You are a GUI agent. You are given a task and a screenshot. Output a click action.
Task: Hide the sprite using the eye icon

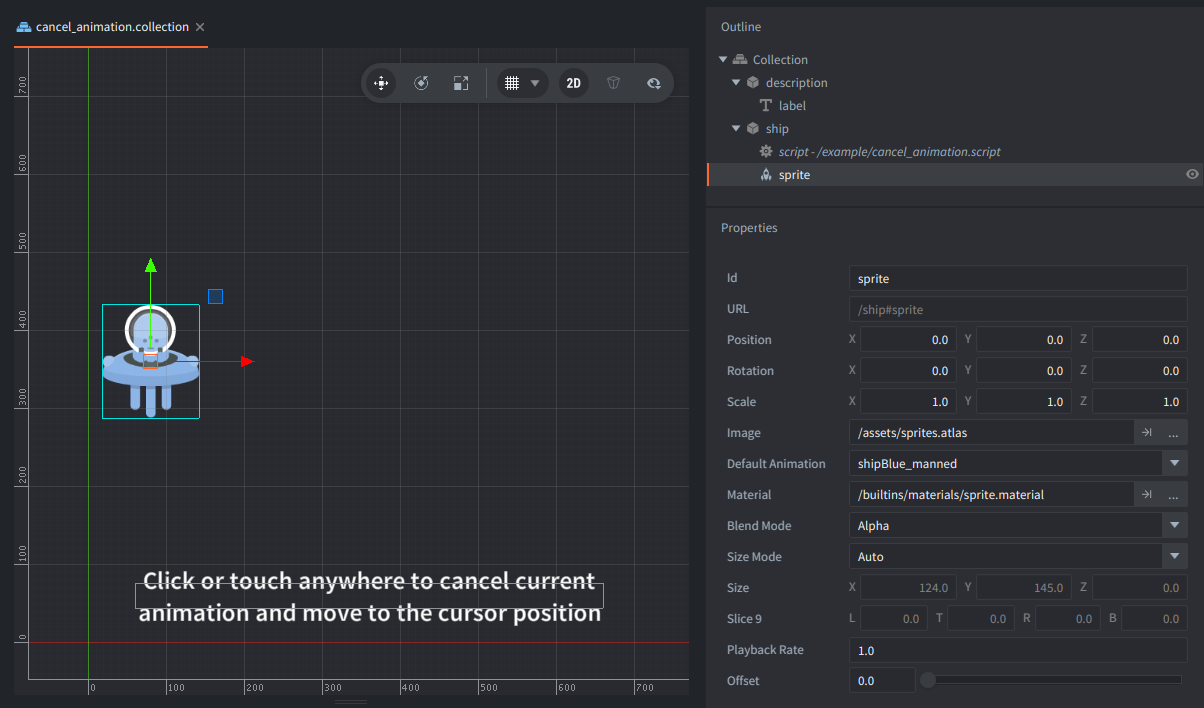[x=1192, y=175]
